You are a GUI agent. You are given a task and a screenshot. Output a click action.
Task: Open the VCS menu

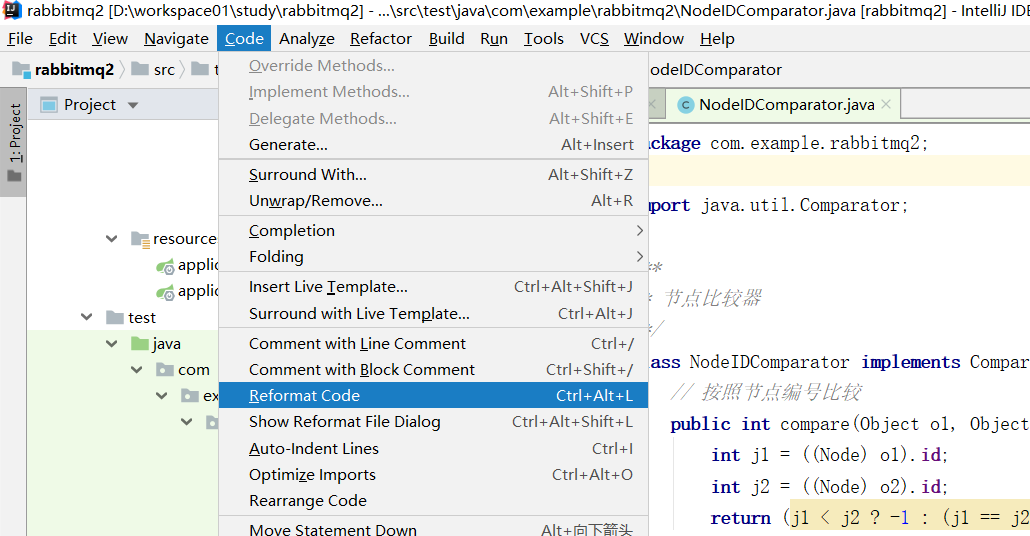(x=594, y=39)
